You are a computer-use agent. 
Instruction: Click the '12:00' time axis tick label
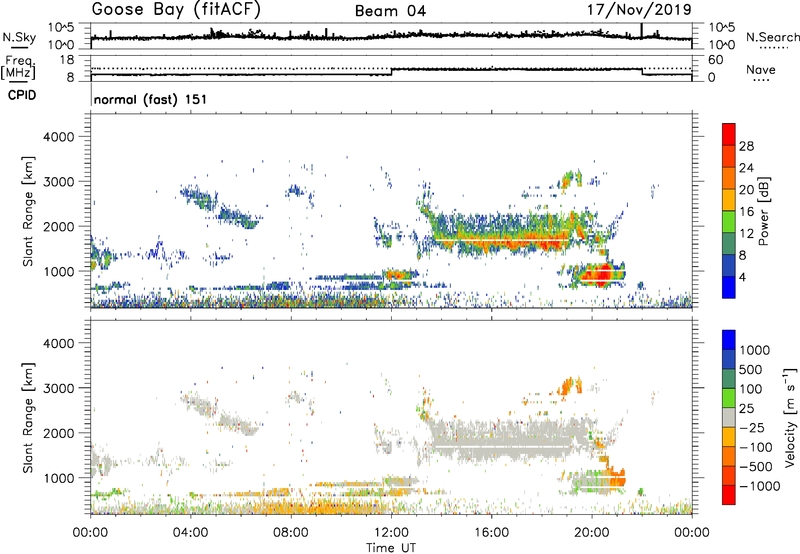391,533
